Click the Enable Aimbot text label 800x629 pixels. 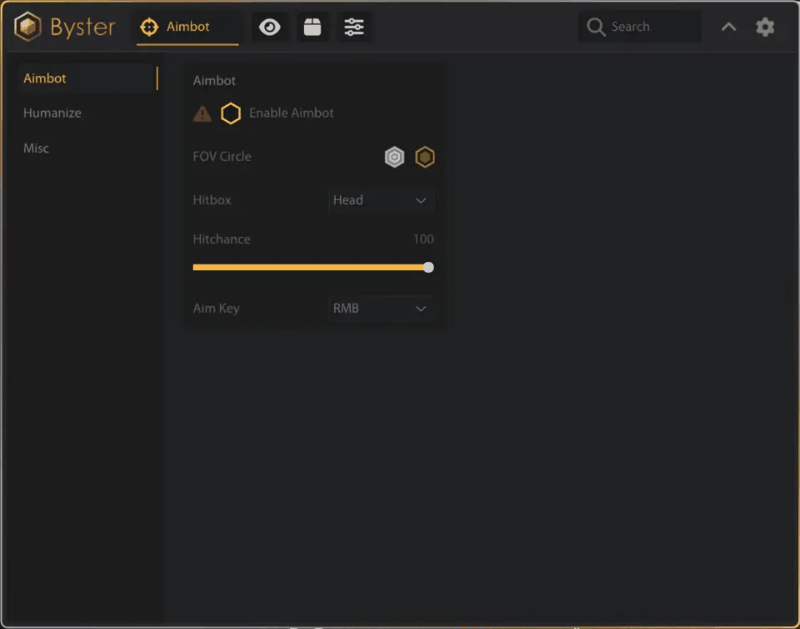pos(291,114)
